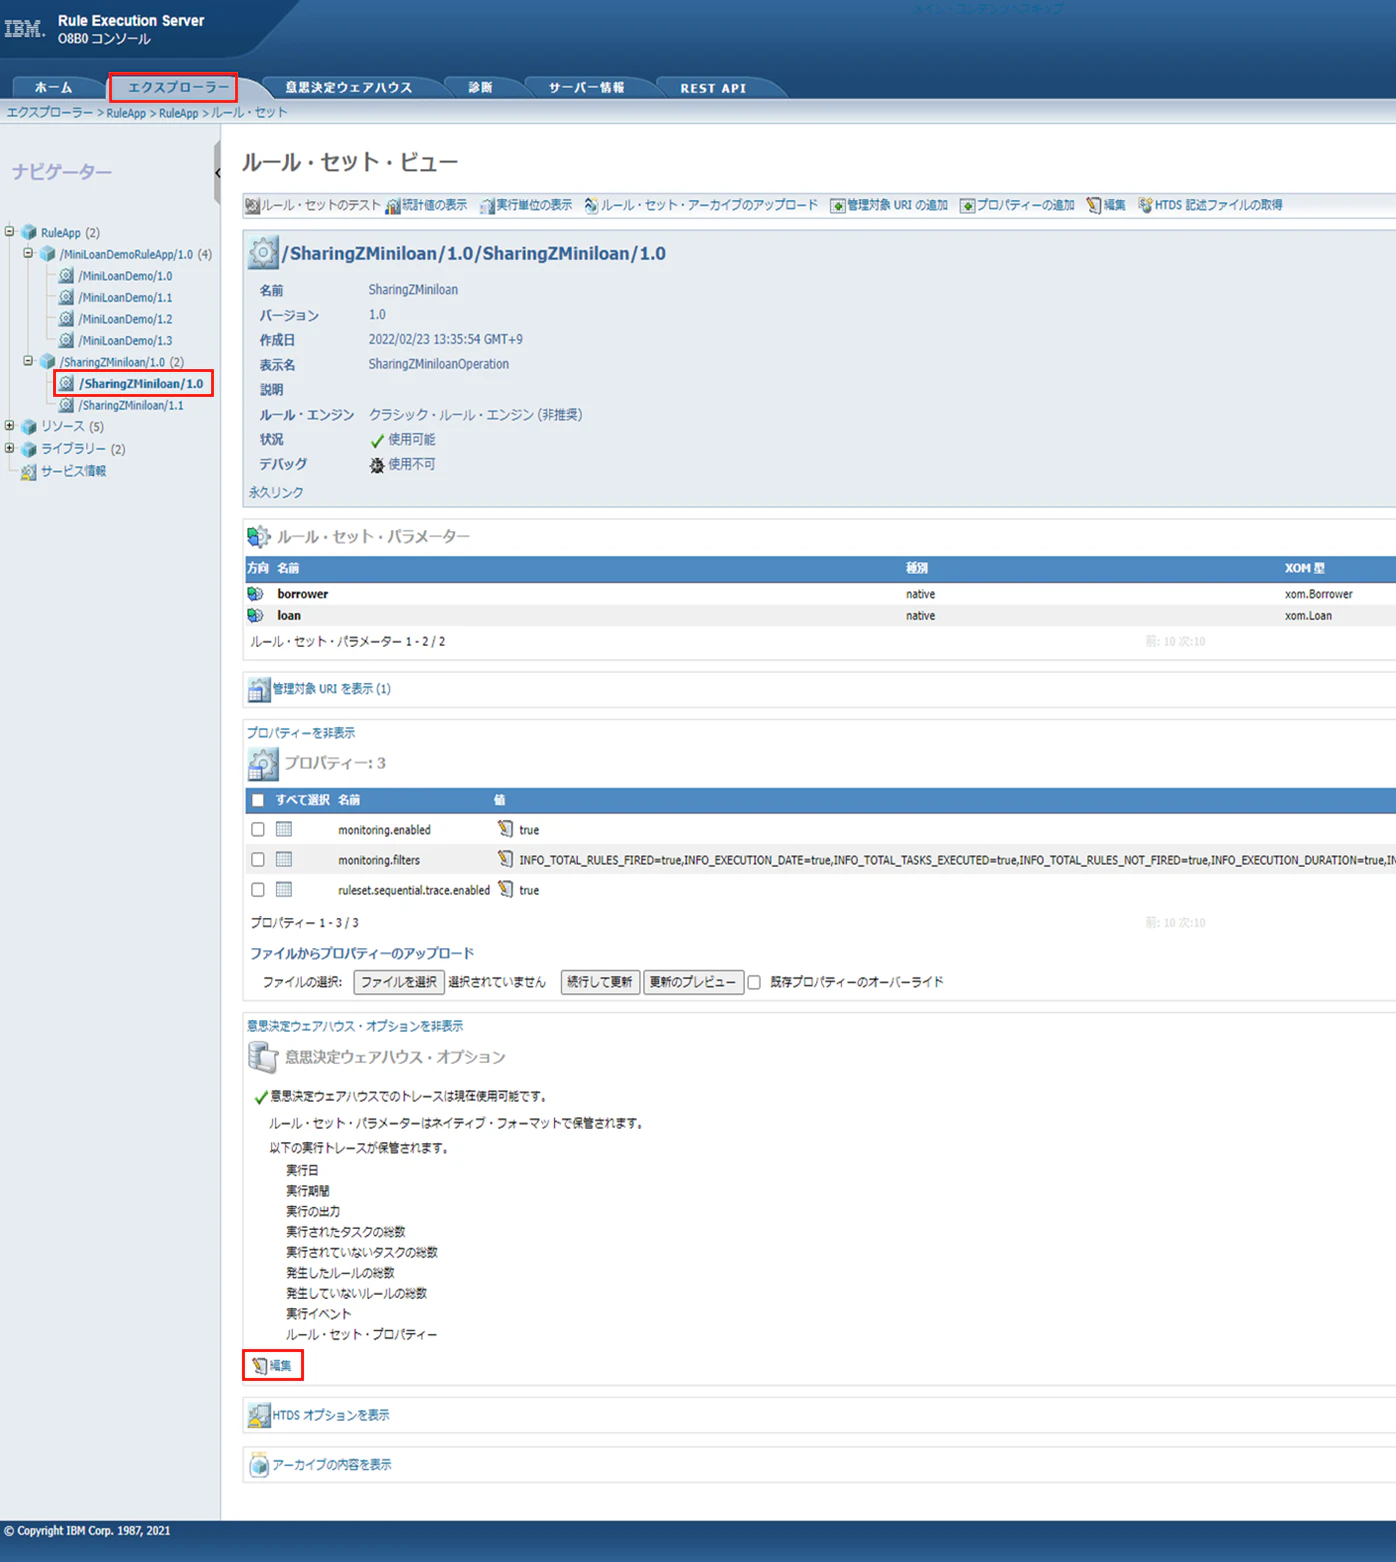Tick the monitoring.enabled checkbox

tap(258, 830)
